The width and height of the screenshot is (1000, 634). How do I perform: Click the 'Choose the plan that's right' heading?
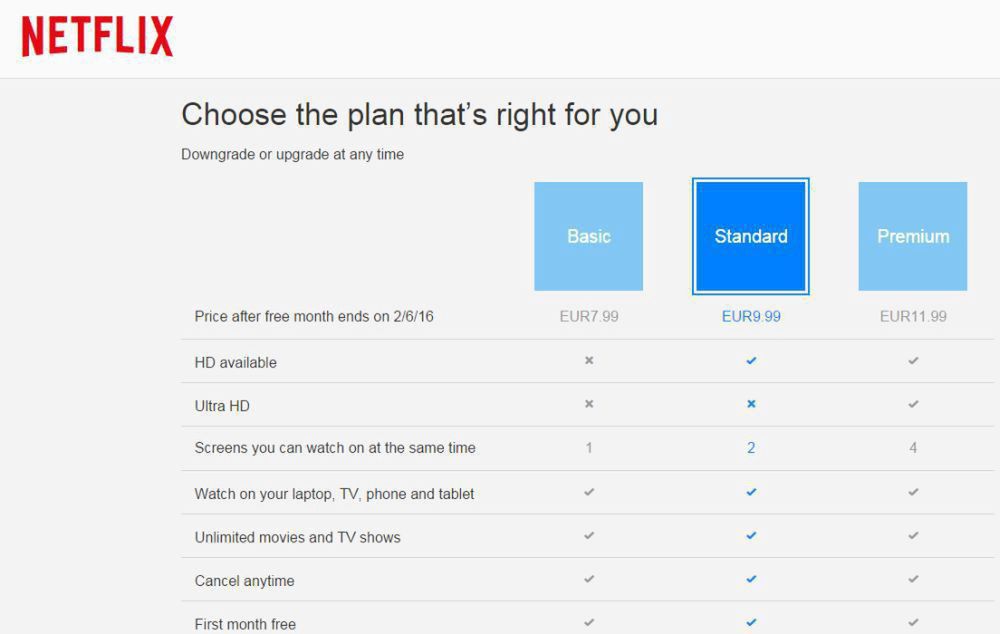[419, 114]
